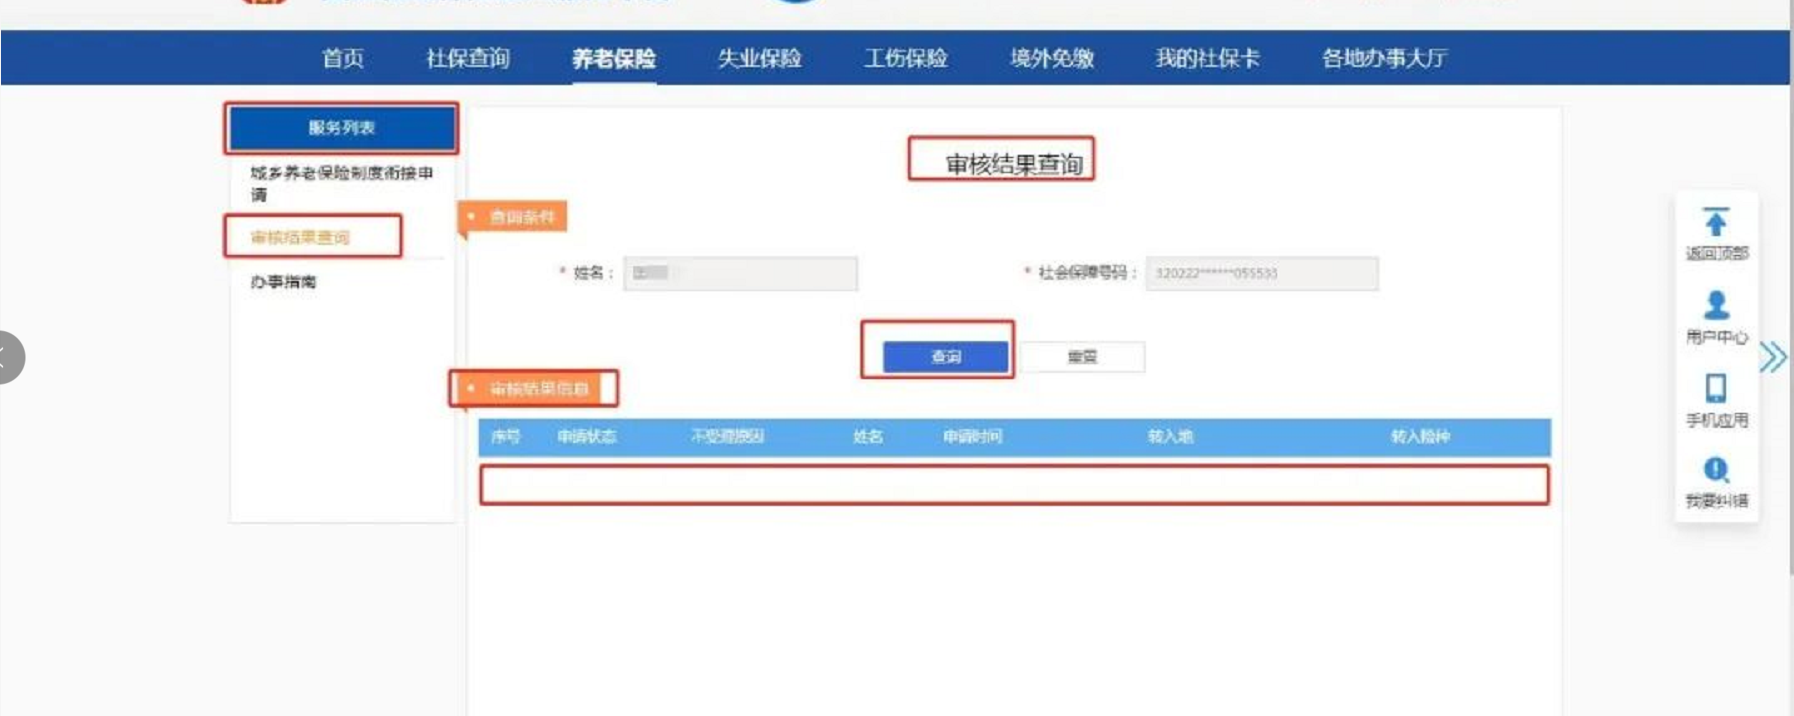This screenshot has width=1794, height=716.
Task: Select 社保查询 in the navigation bar
Action: point(467,58)
